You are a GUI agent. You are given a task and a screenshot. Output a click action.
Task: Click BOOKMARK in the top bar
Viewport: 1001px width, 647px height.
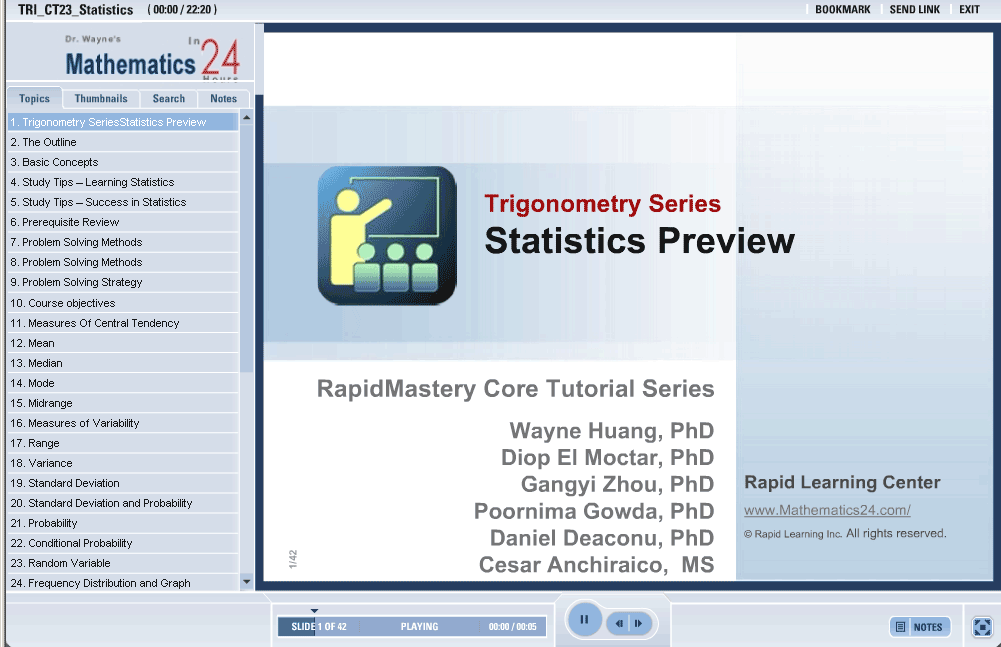click(842, 10)
